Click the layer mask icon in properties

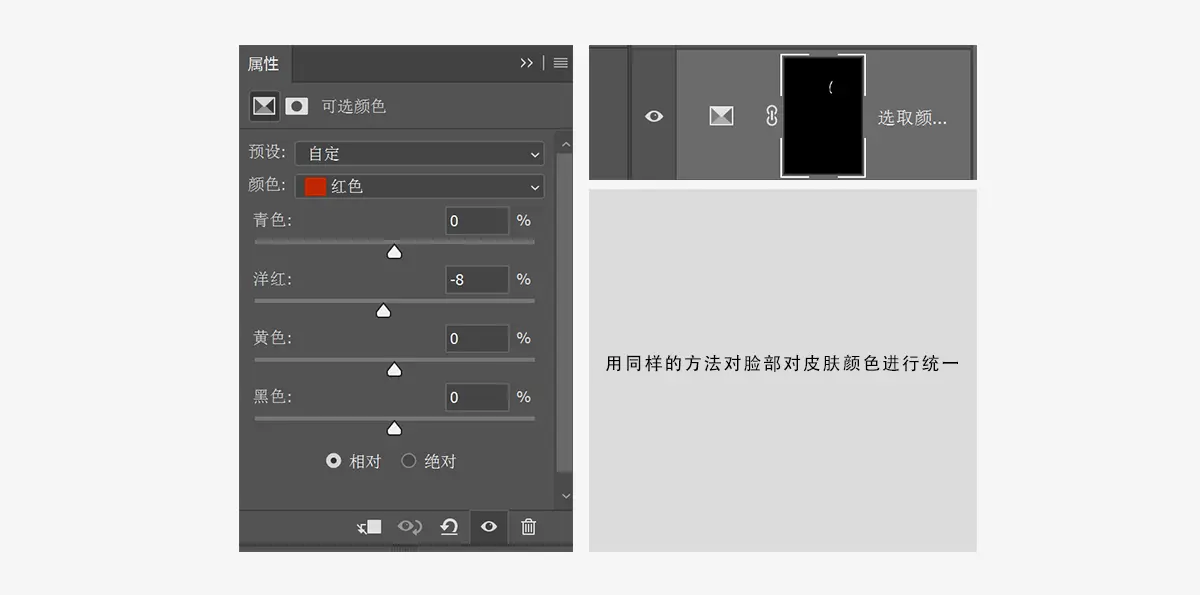(296, 106)
